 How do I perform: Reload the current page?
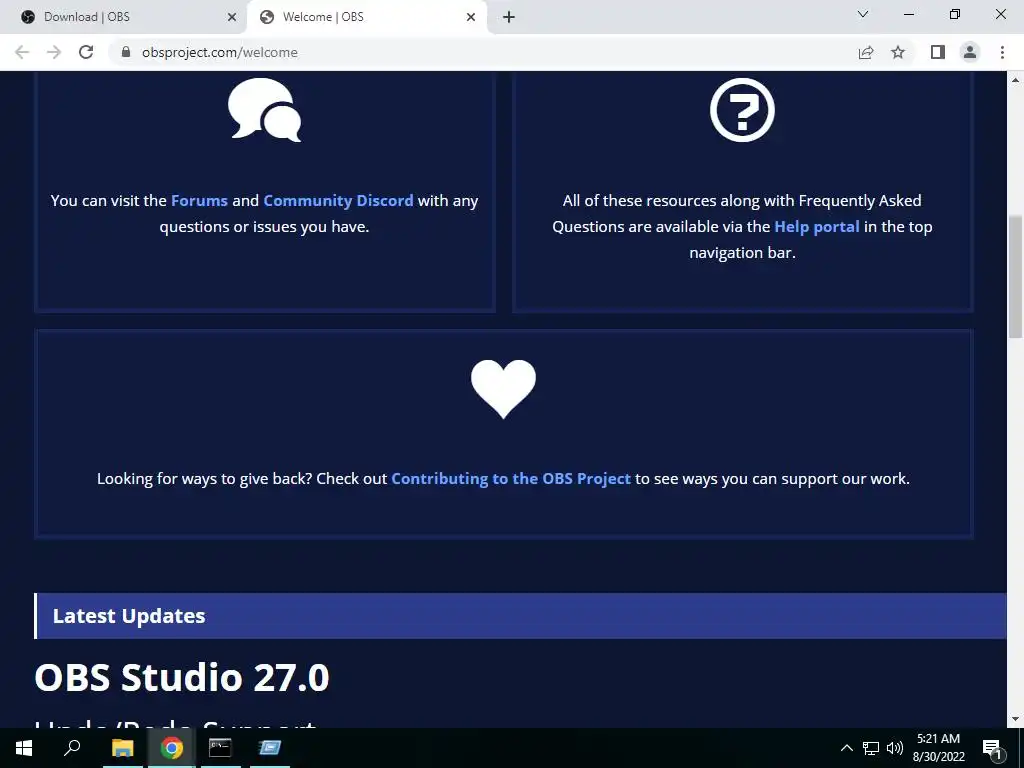click(86, 52)
